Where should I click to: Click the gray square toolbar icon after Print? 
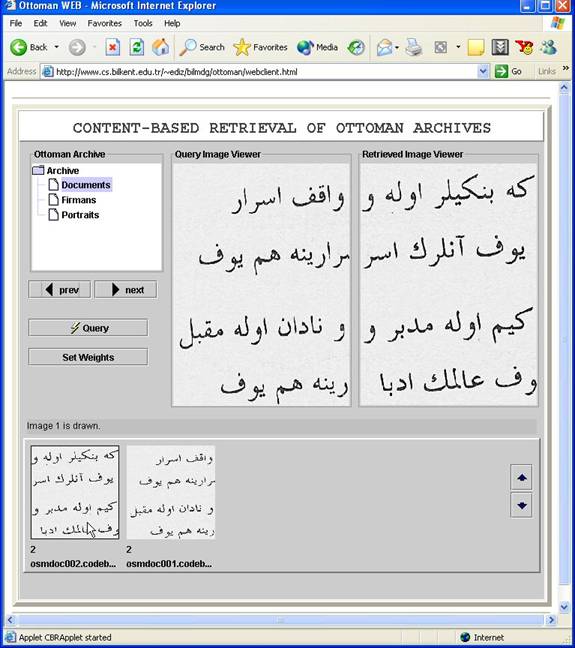pyautogui.click(x=441, y=48)
